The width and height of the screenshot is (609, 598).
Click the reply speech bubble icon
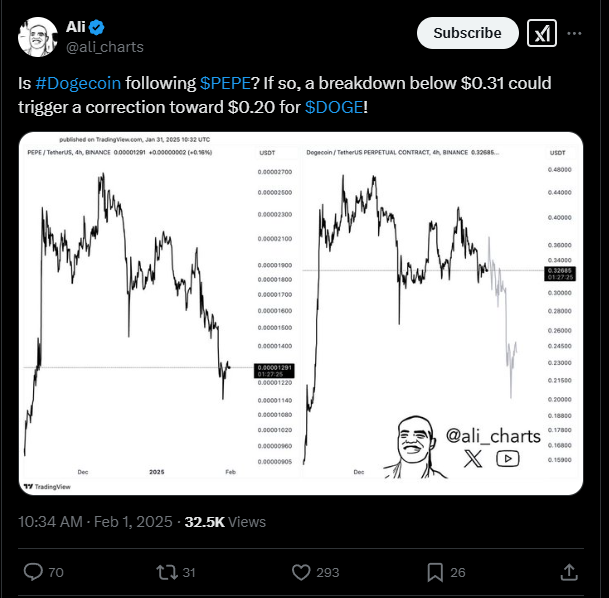pyautogui.click(x=33, y=572)
